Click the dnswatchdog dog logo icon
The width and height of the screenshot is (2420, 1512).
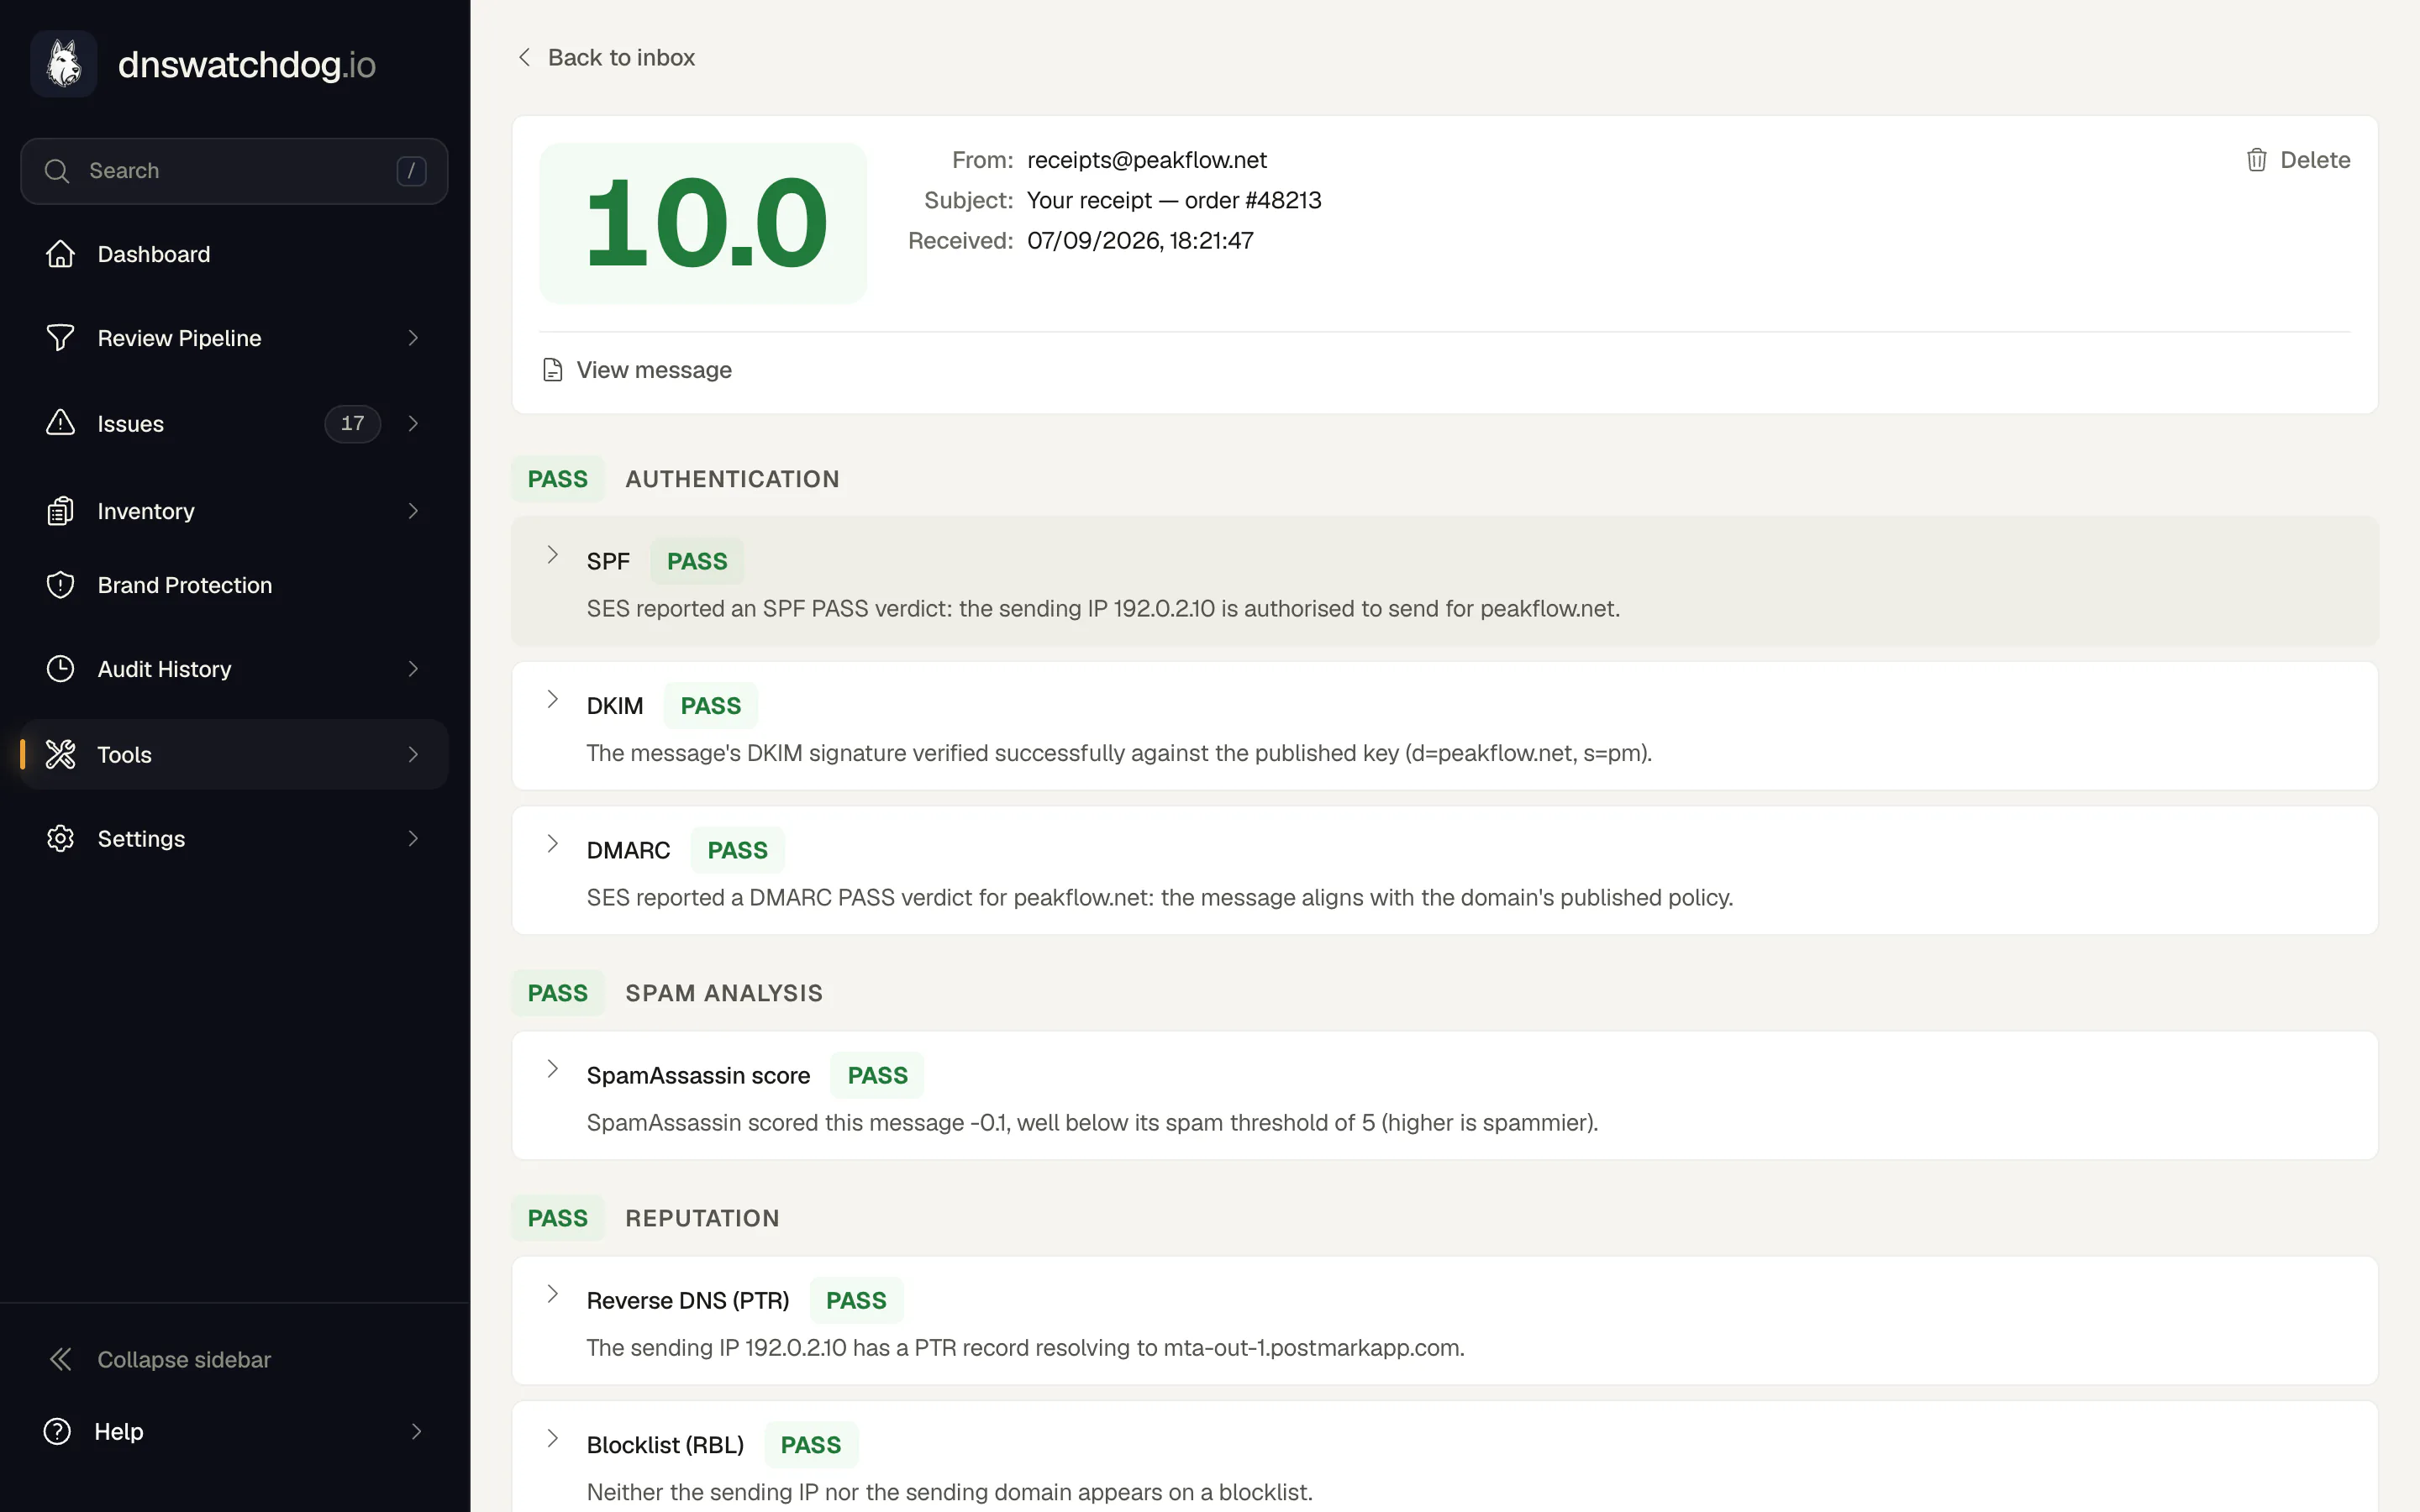tap(64, 64)
